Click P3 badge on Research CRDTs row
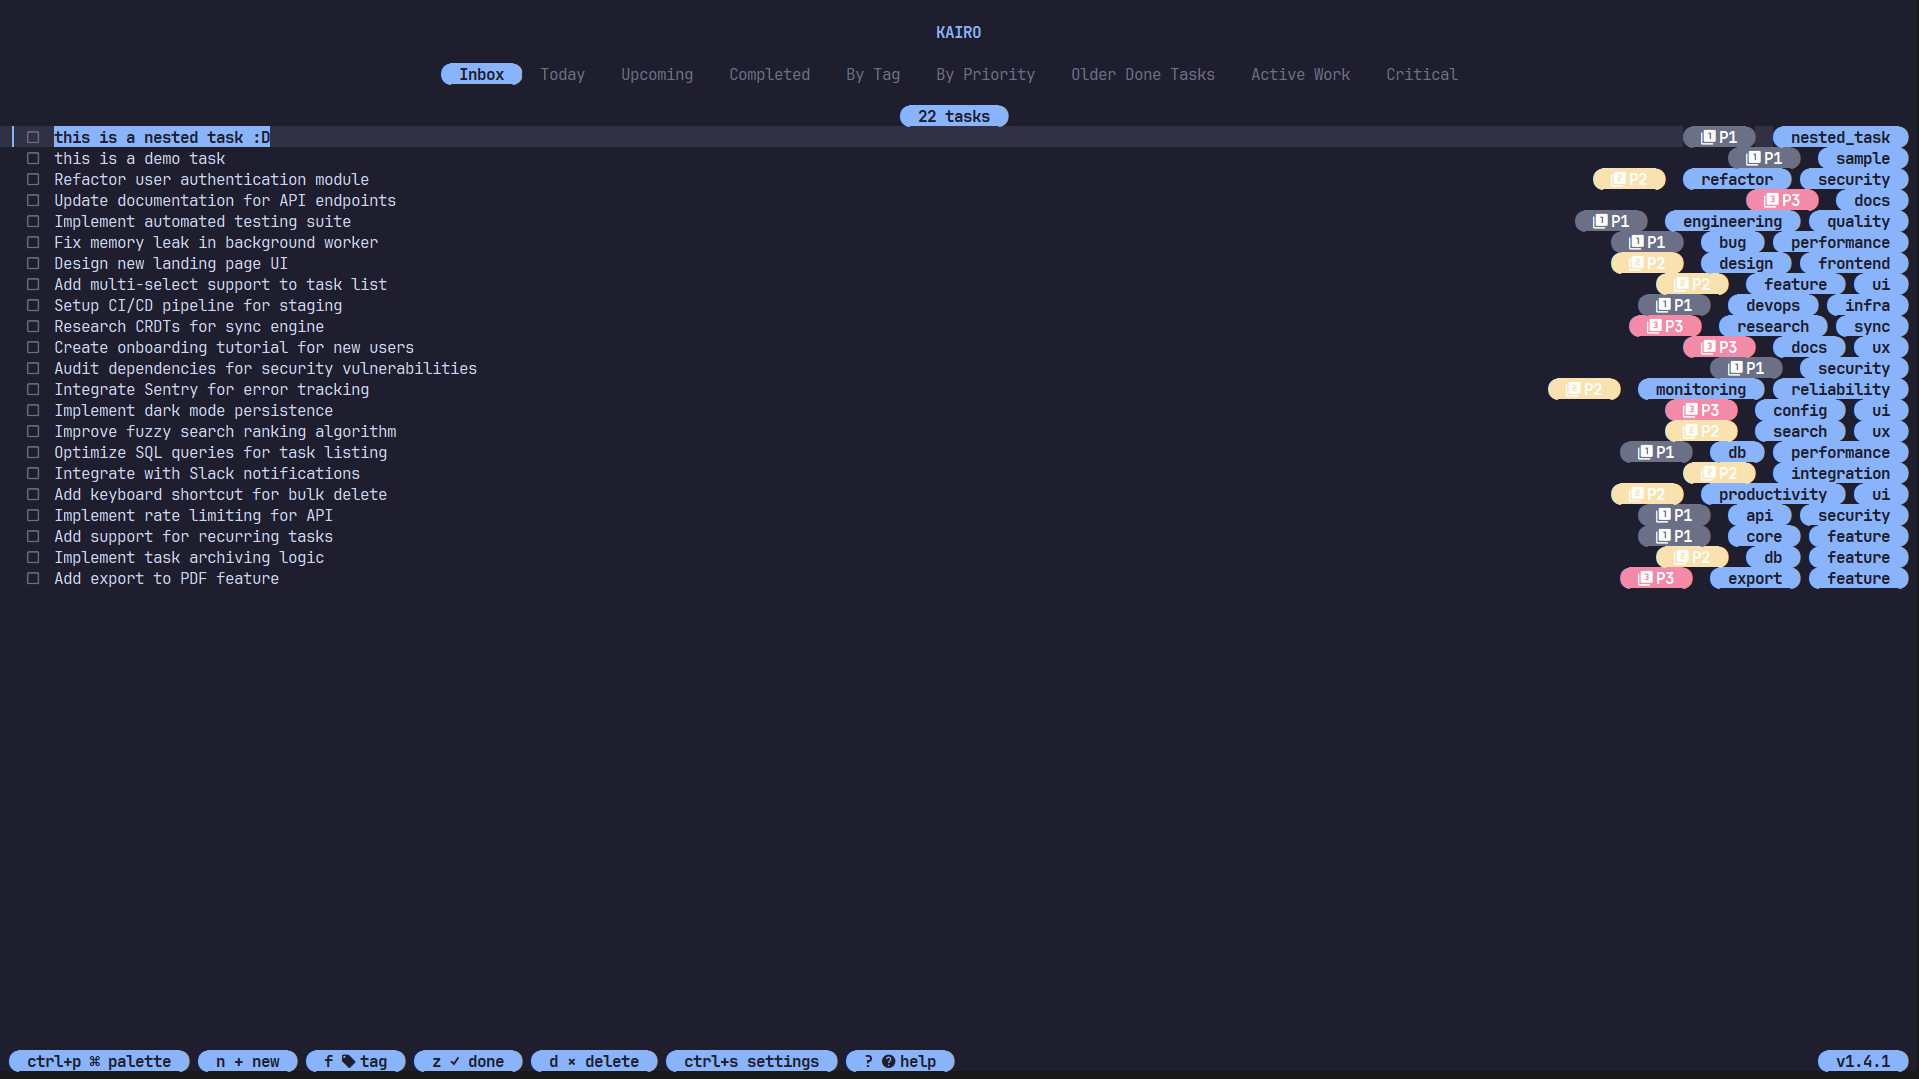 click(x=1665, y=326)
